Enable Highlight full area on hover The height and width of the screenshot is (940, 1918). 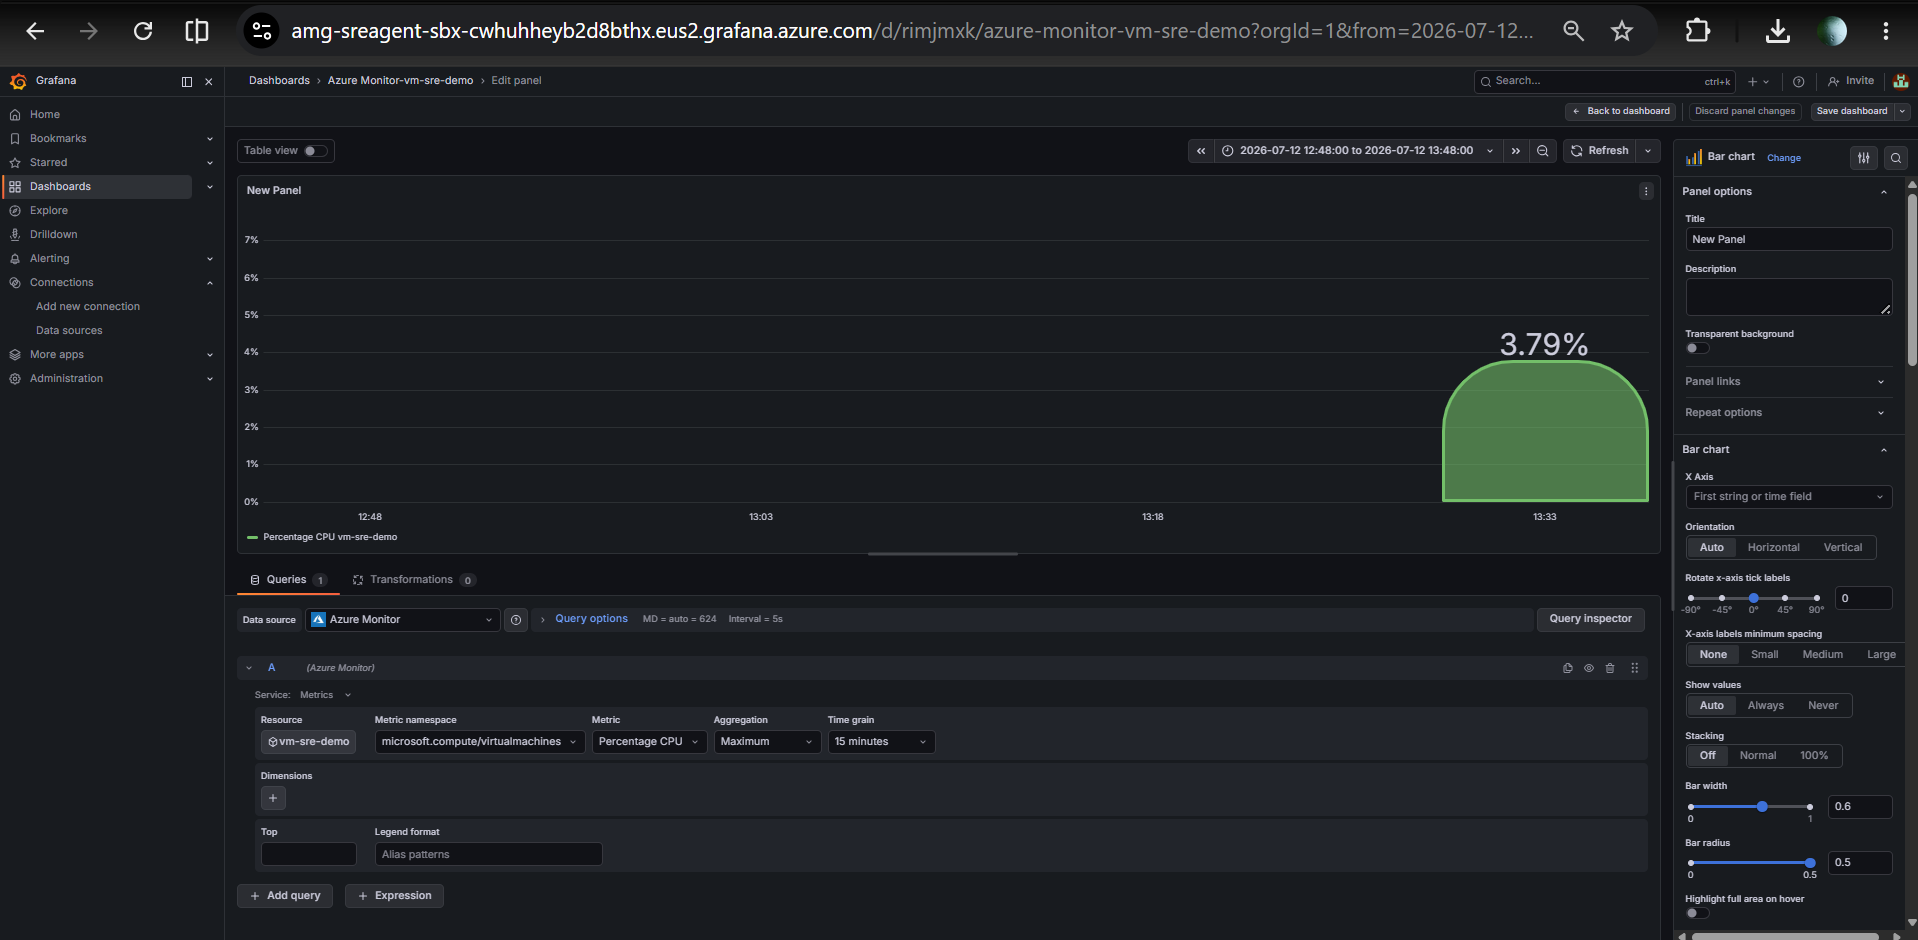click(x=1697, y=913)
